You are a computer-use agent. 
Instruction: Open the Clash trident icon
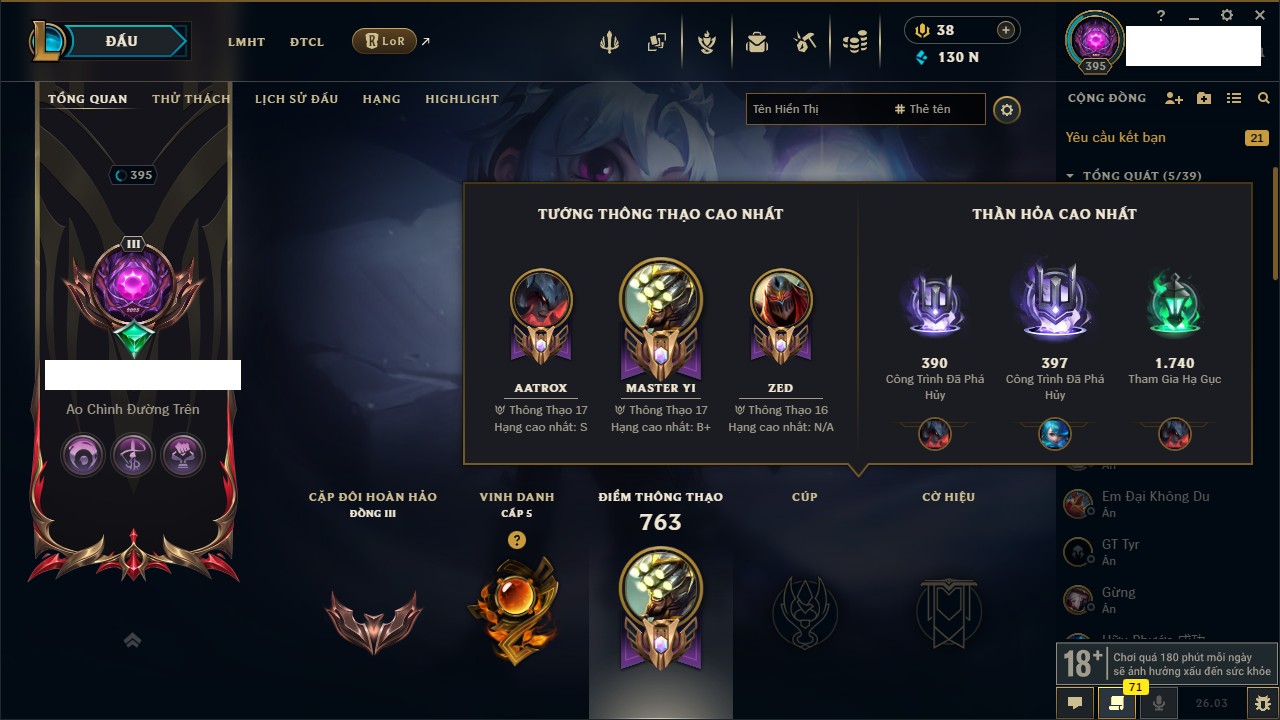[610, 42]
